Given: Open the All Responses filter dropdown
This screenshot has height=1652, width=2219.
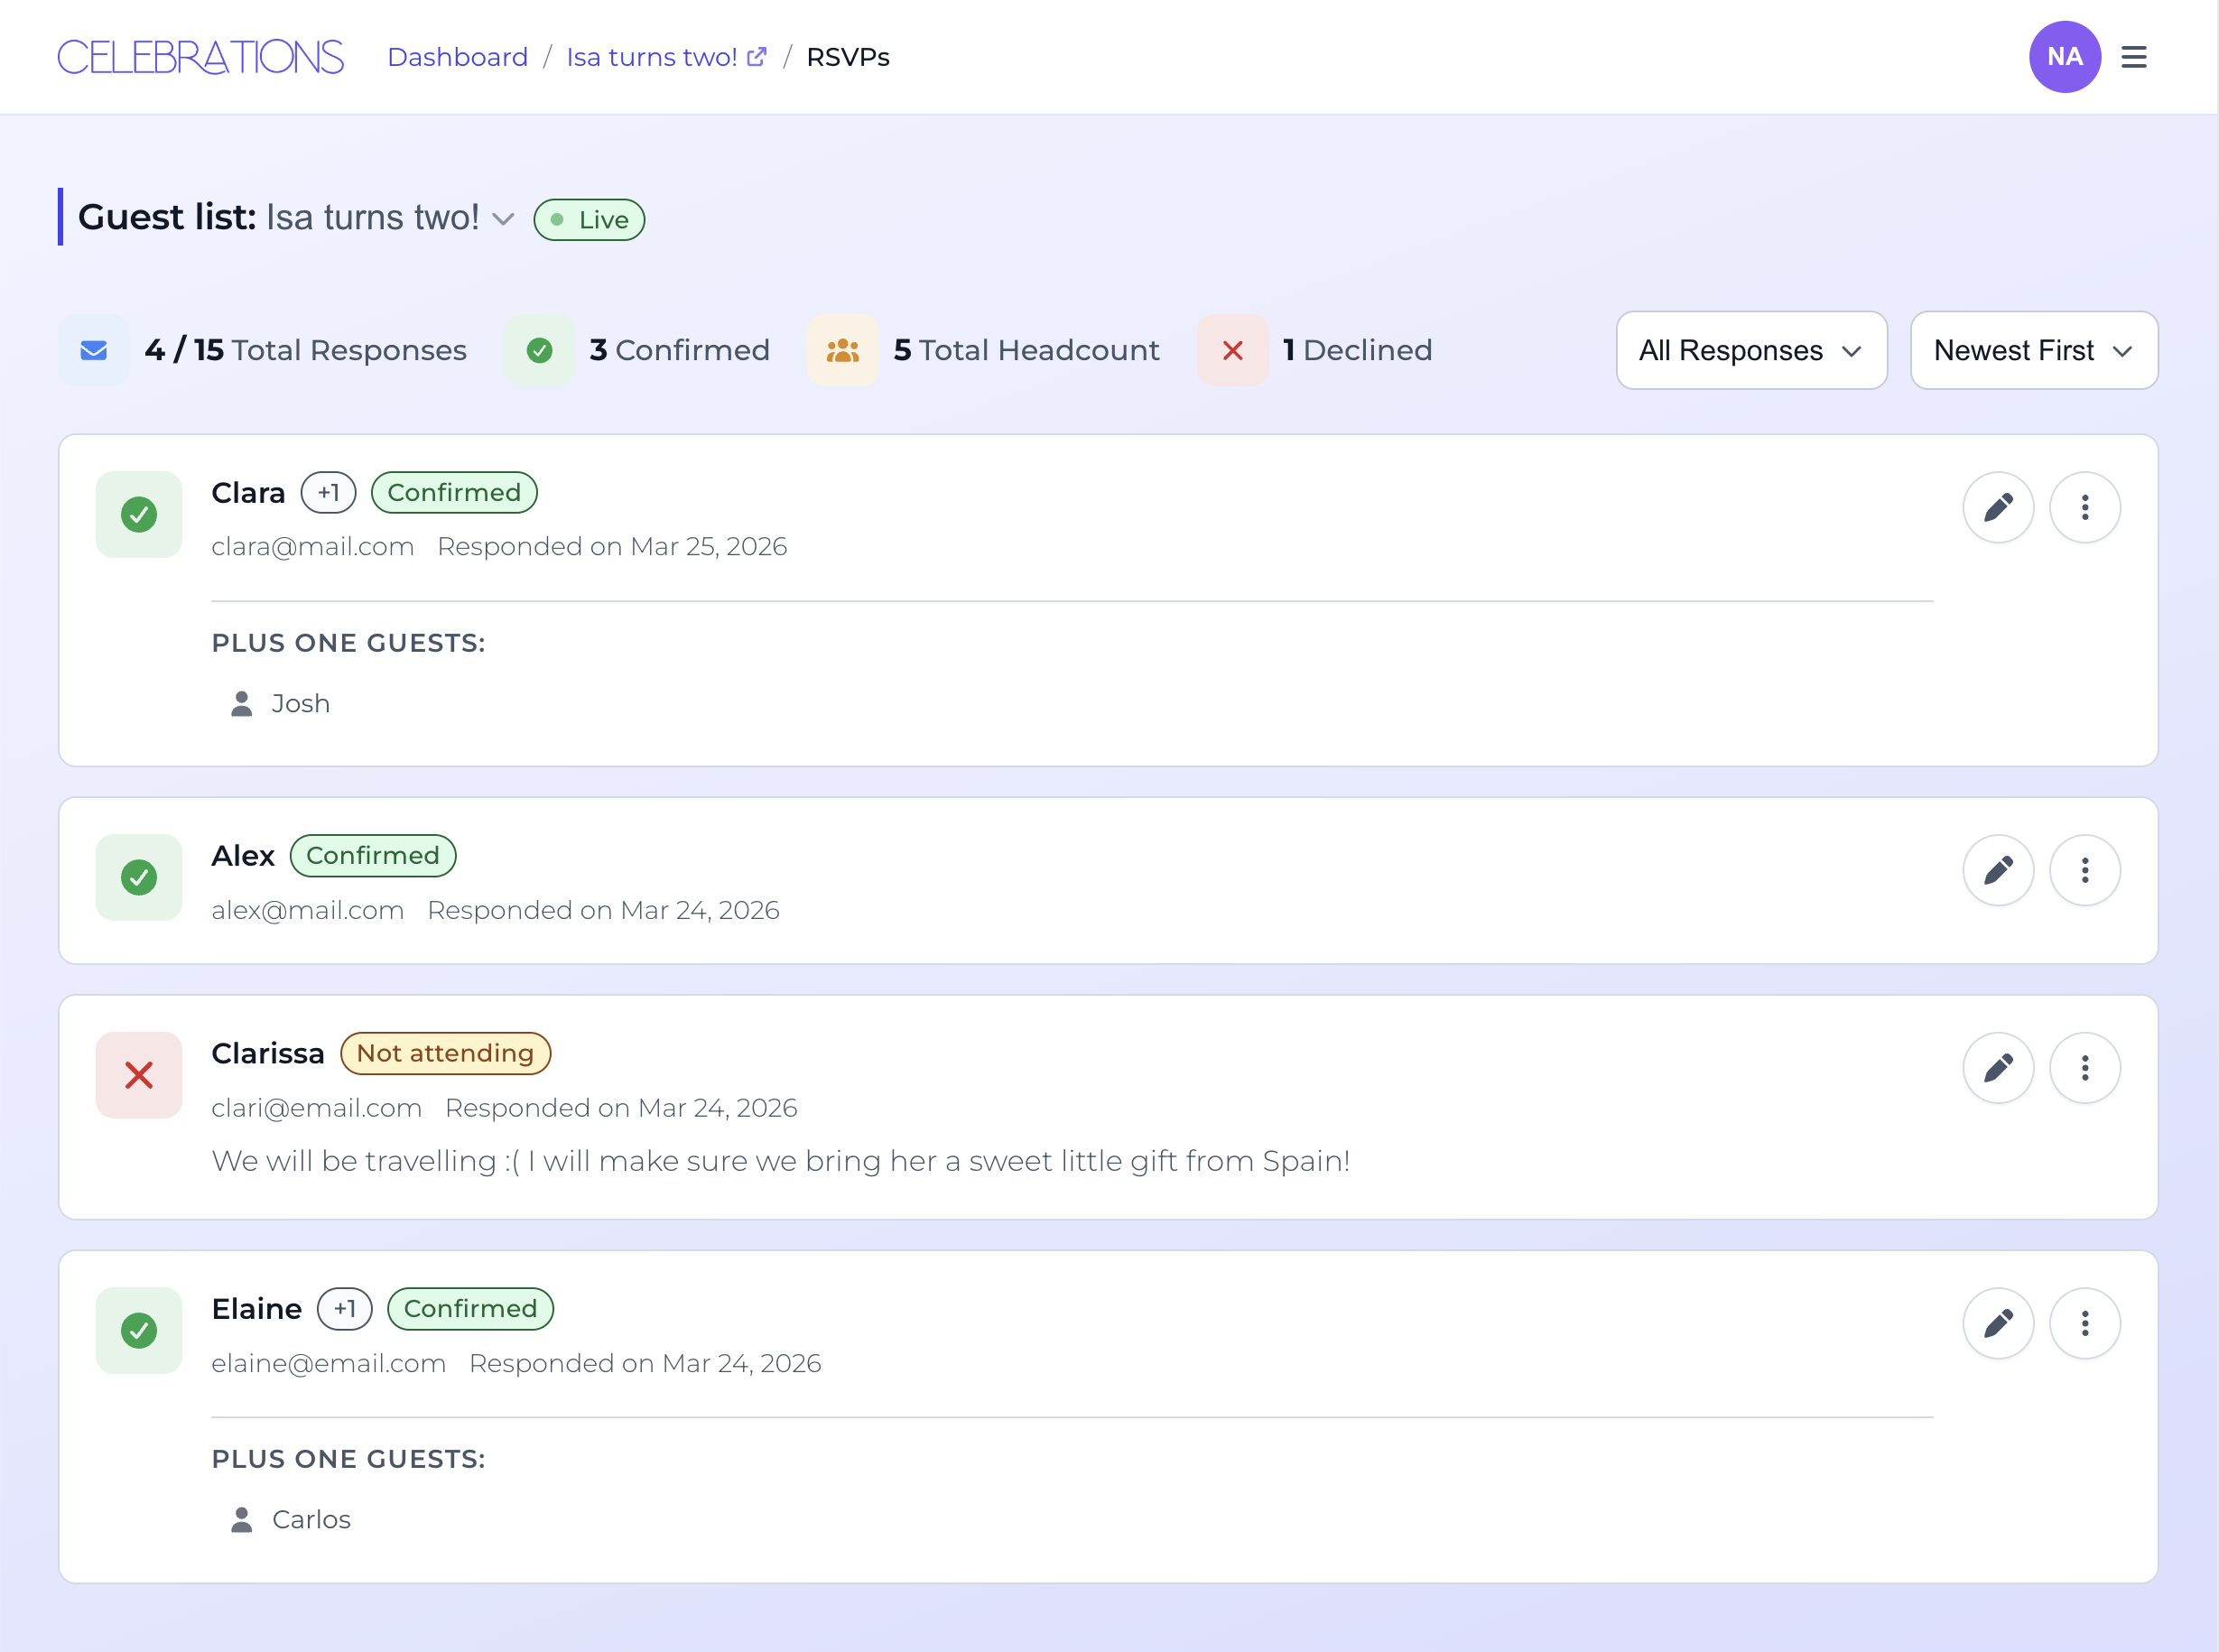Looking at the screenshot, I should (x=1750, y=350).
